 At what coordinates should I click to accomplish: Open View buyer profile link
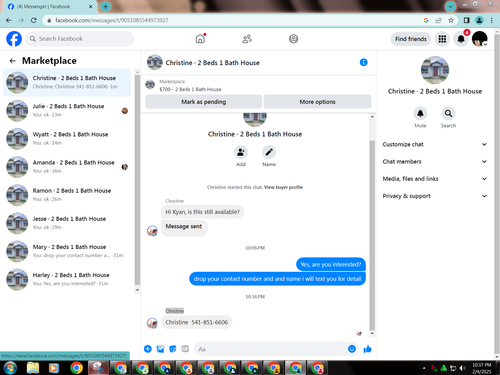tap(283, 187)
